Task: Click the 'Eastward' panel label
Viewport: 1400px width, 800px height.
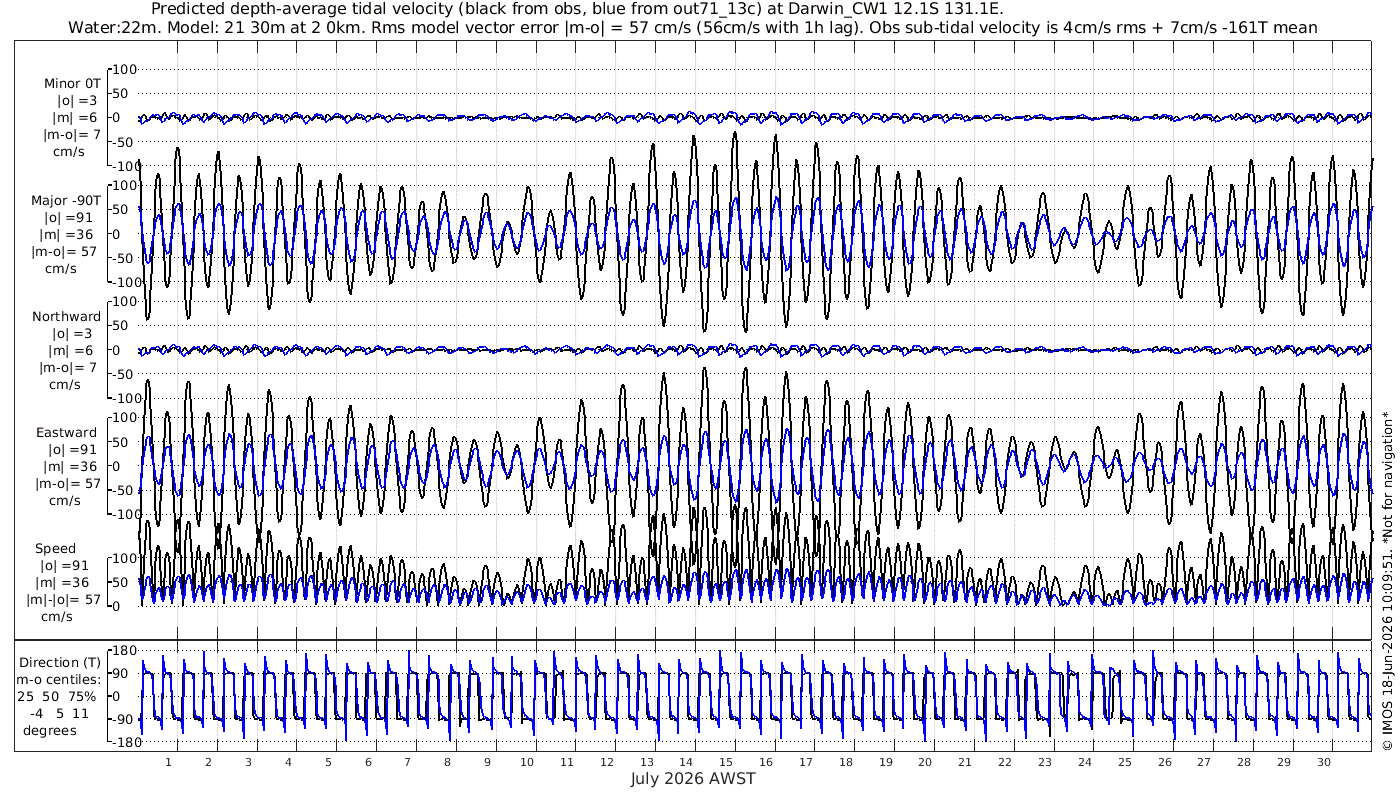Action: (66, 433)
